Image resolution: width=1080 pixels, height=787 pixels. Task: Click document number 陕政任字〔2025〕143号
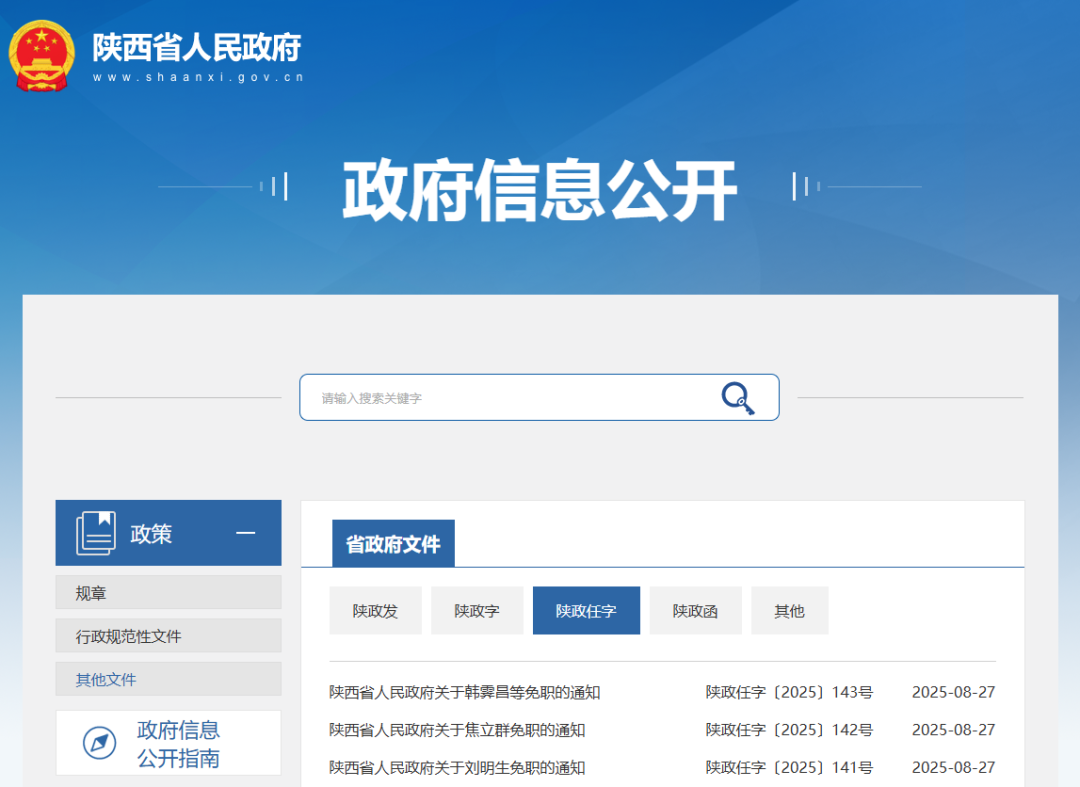[x=789, y=692]
